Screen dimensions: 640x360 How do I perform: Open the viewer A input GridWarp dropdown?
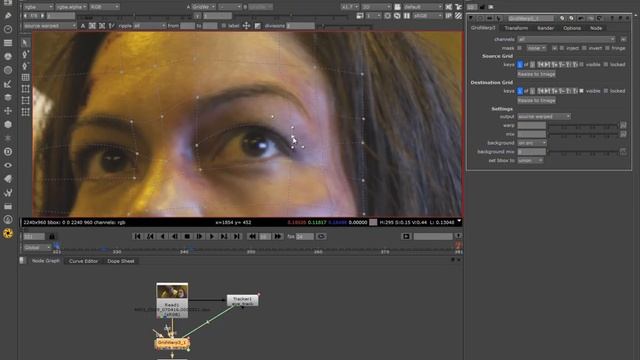click(x=204, y=7)
